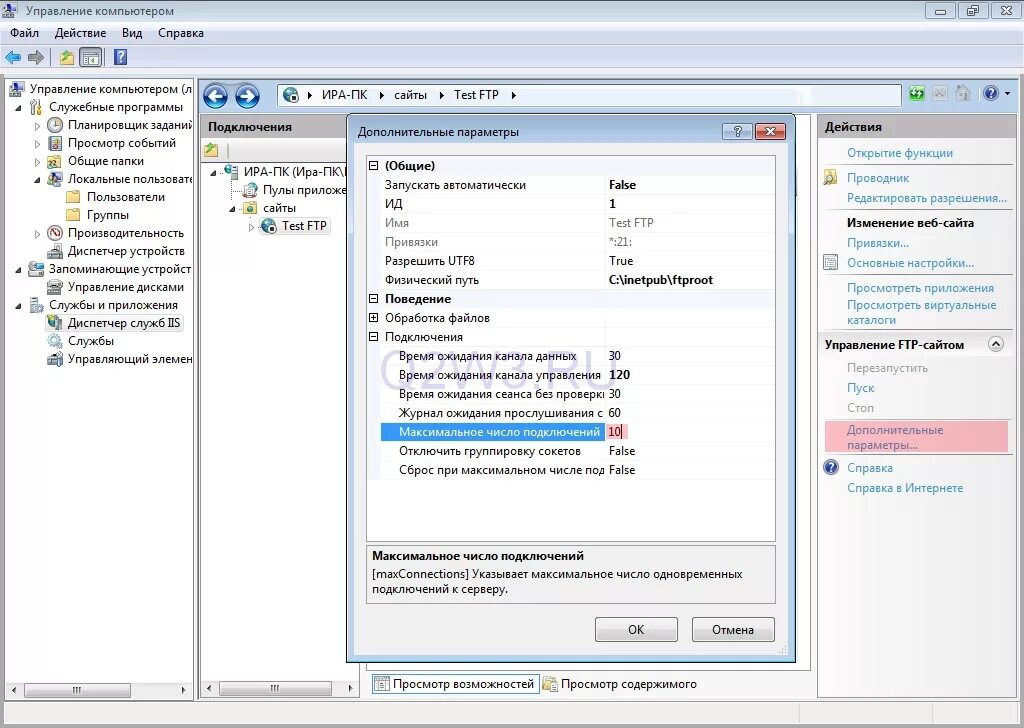Open the IIS help question-mark icon
Image resolution: width=1024 pixels, height=728 pixels.
pyautogui.click(x=991, y=93)
